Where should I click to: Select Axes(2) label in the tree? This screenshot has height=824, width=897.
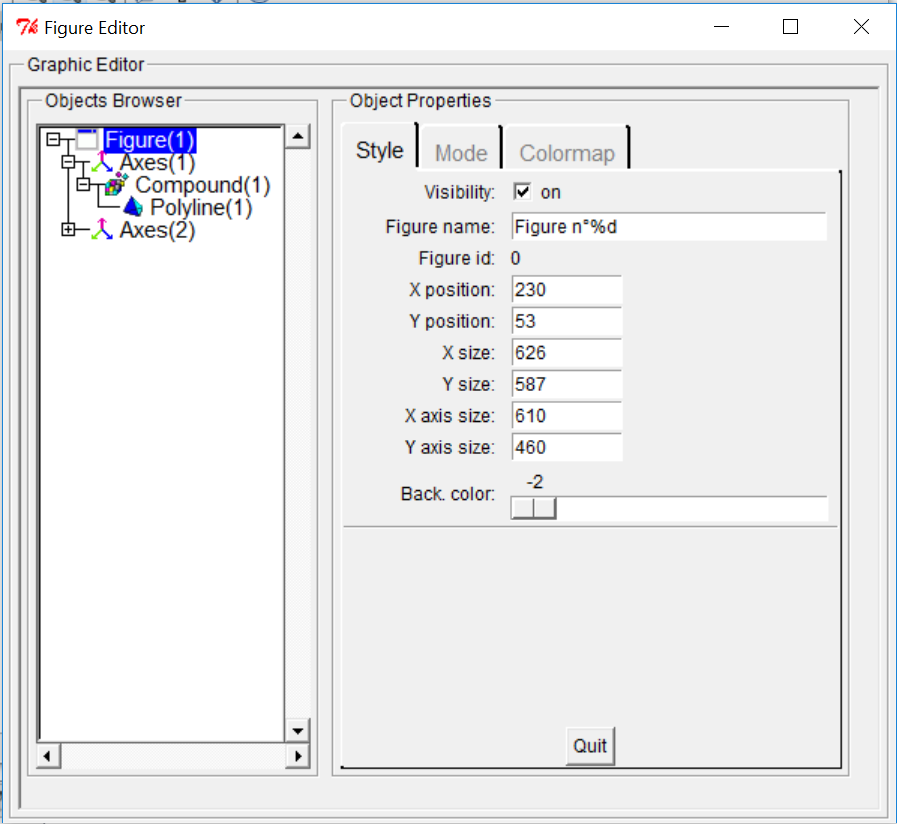[x=157, y=230]
